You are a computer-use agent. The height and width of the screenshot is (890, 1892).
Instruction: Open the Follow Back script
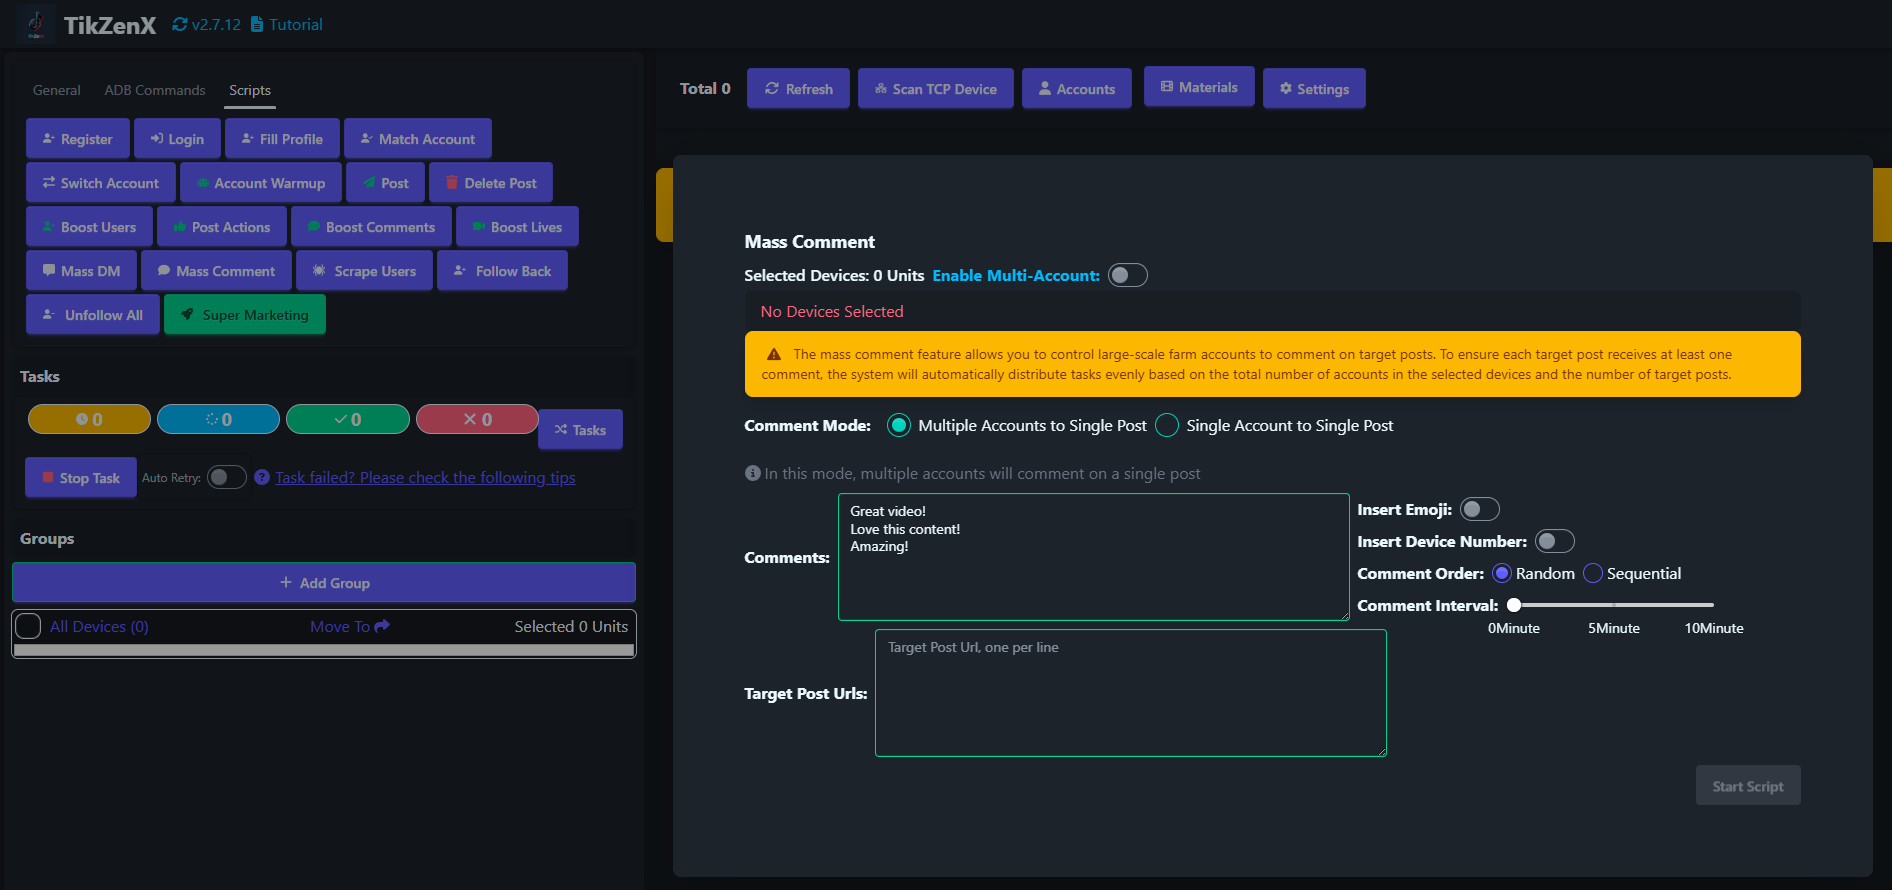[x=502, y=271]
